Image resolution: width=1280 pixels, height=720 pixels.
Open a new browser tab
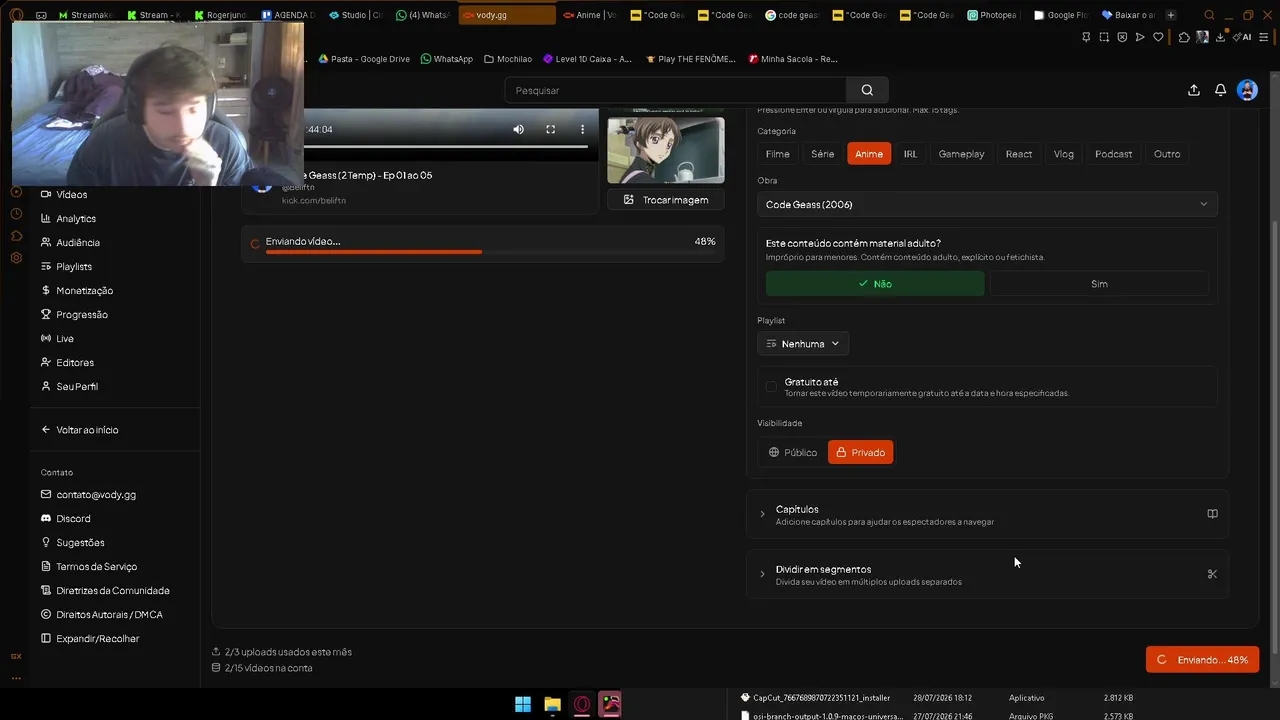1171,15
